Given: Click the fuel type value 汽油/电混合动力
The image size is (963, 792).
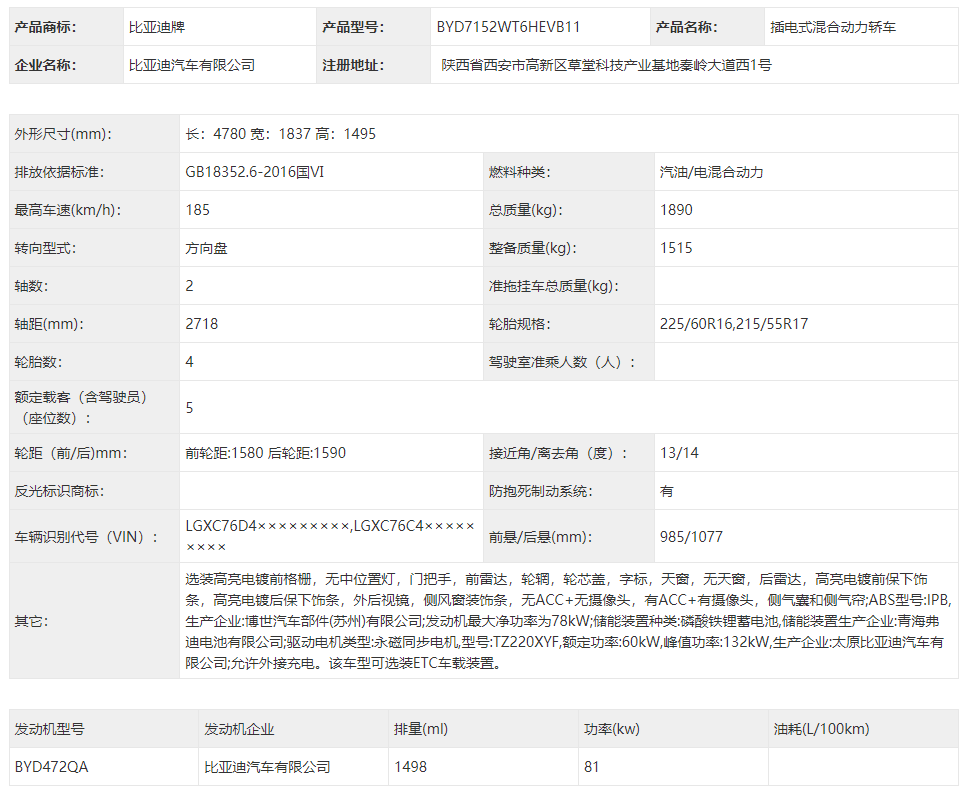Looking at the screenshot, I should point(711,172).
